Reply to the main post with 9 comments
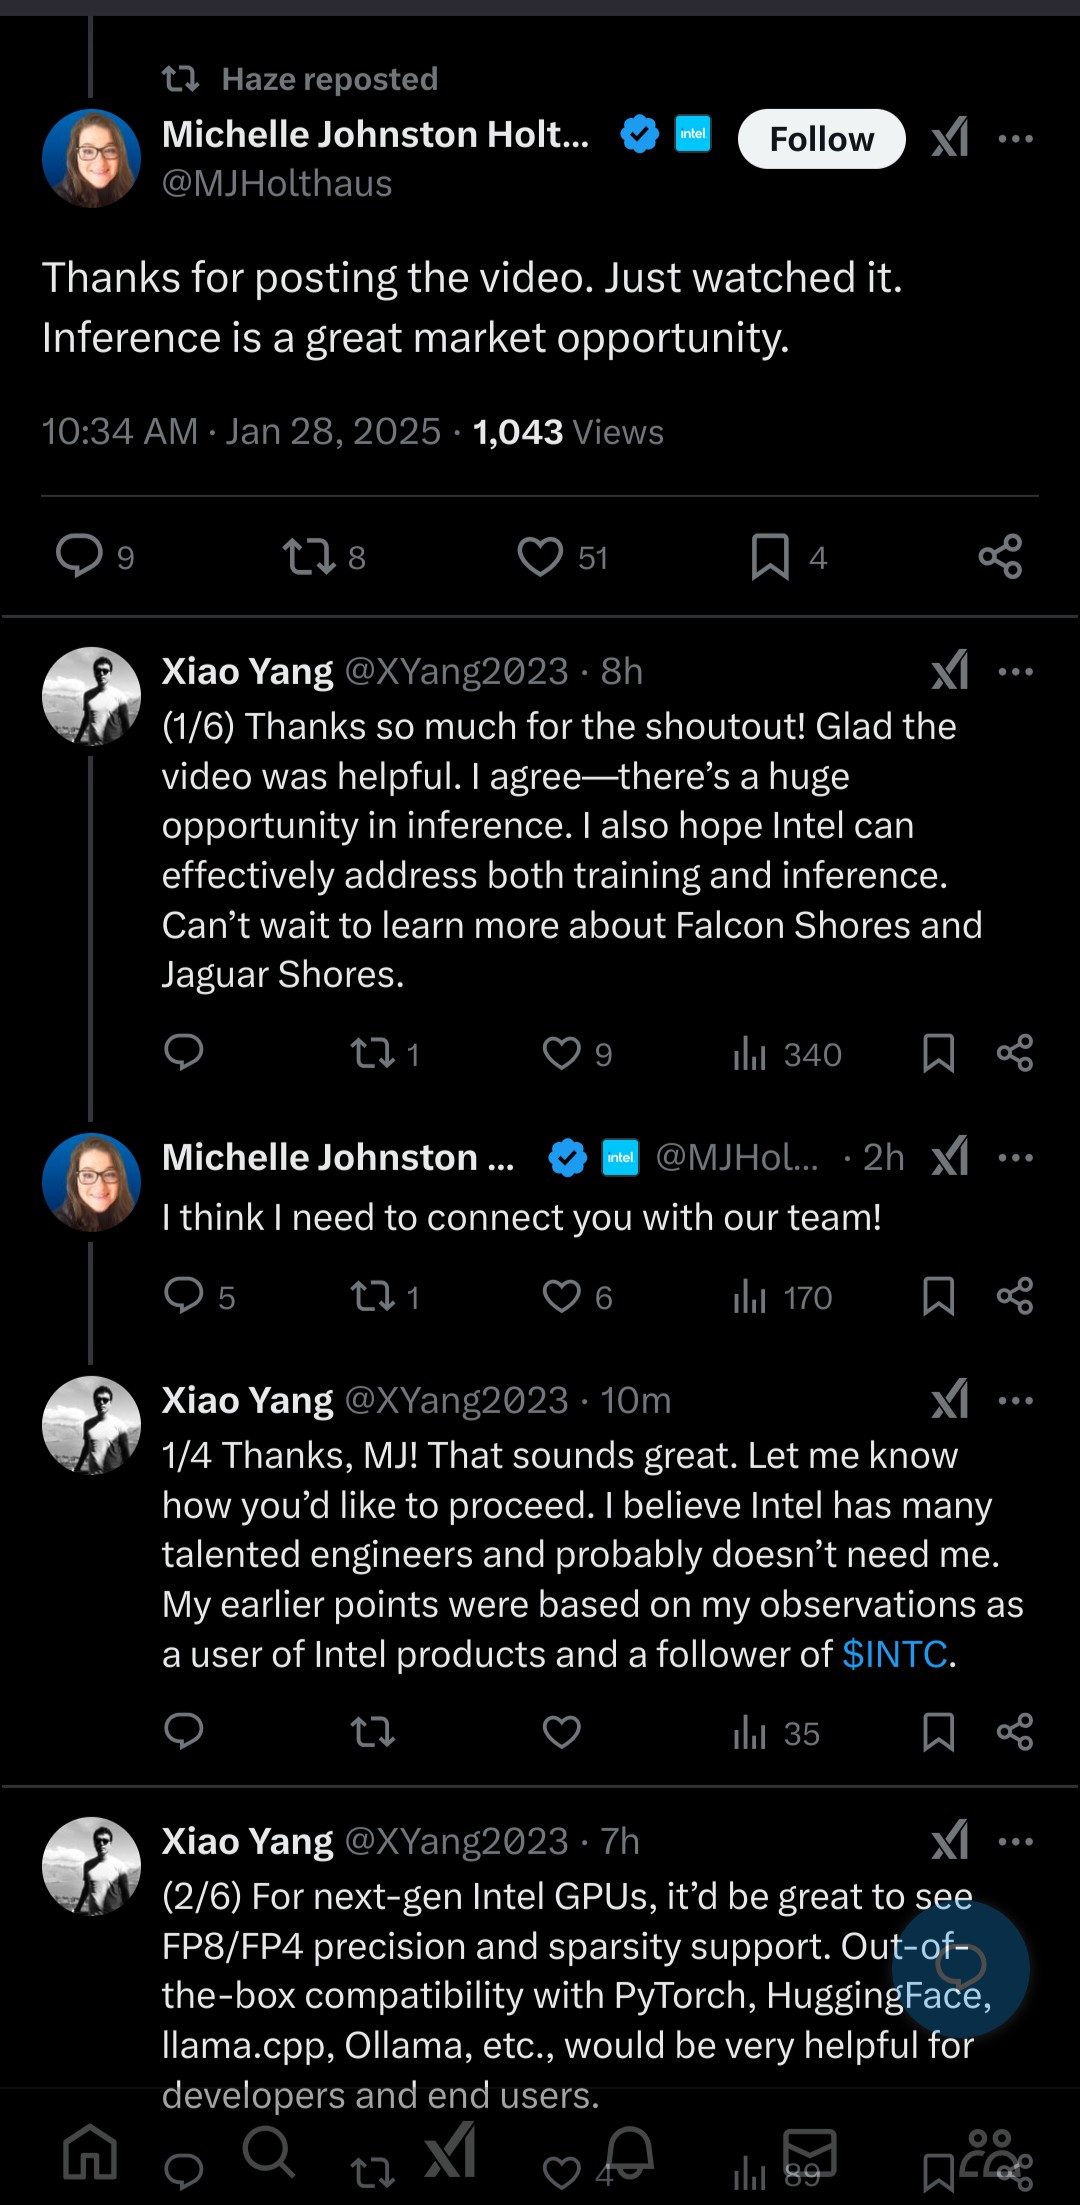 click(x=80, y=556)
